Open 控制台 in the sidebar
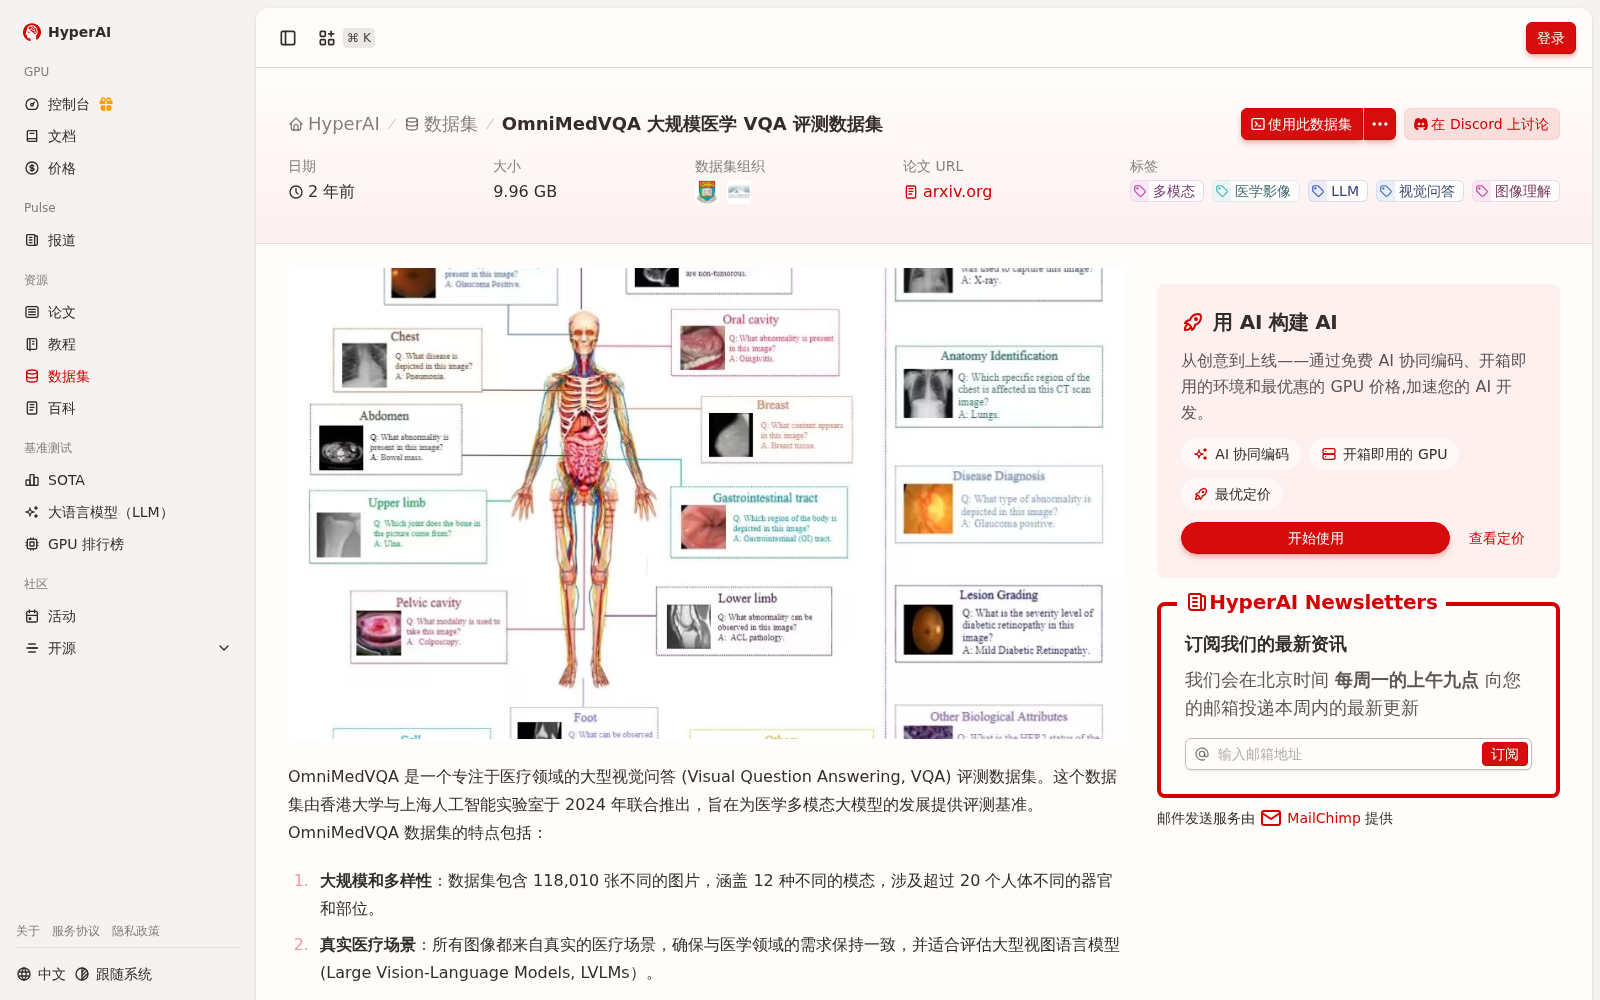1600x1000 pixels. click(68, 104)
